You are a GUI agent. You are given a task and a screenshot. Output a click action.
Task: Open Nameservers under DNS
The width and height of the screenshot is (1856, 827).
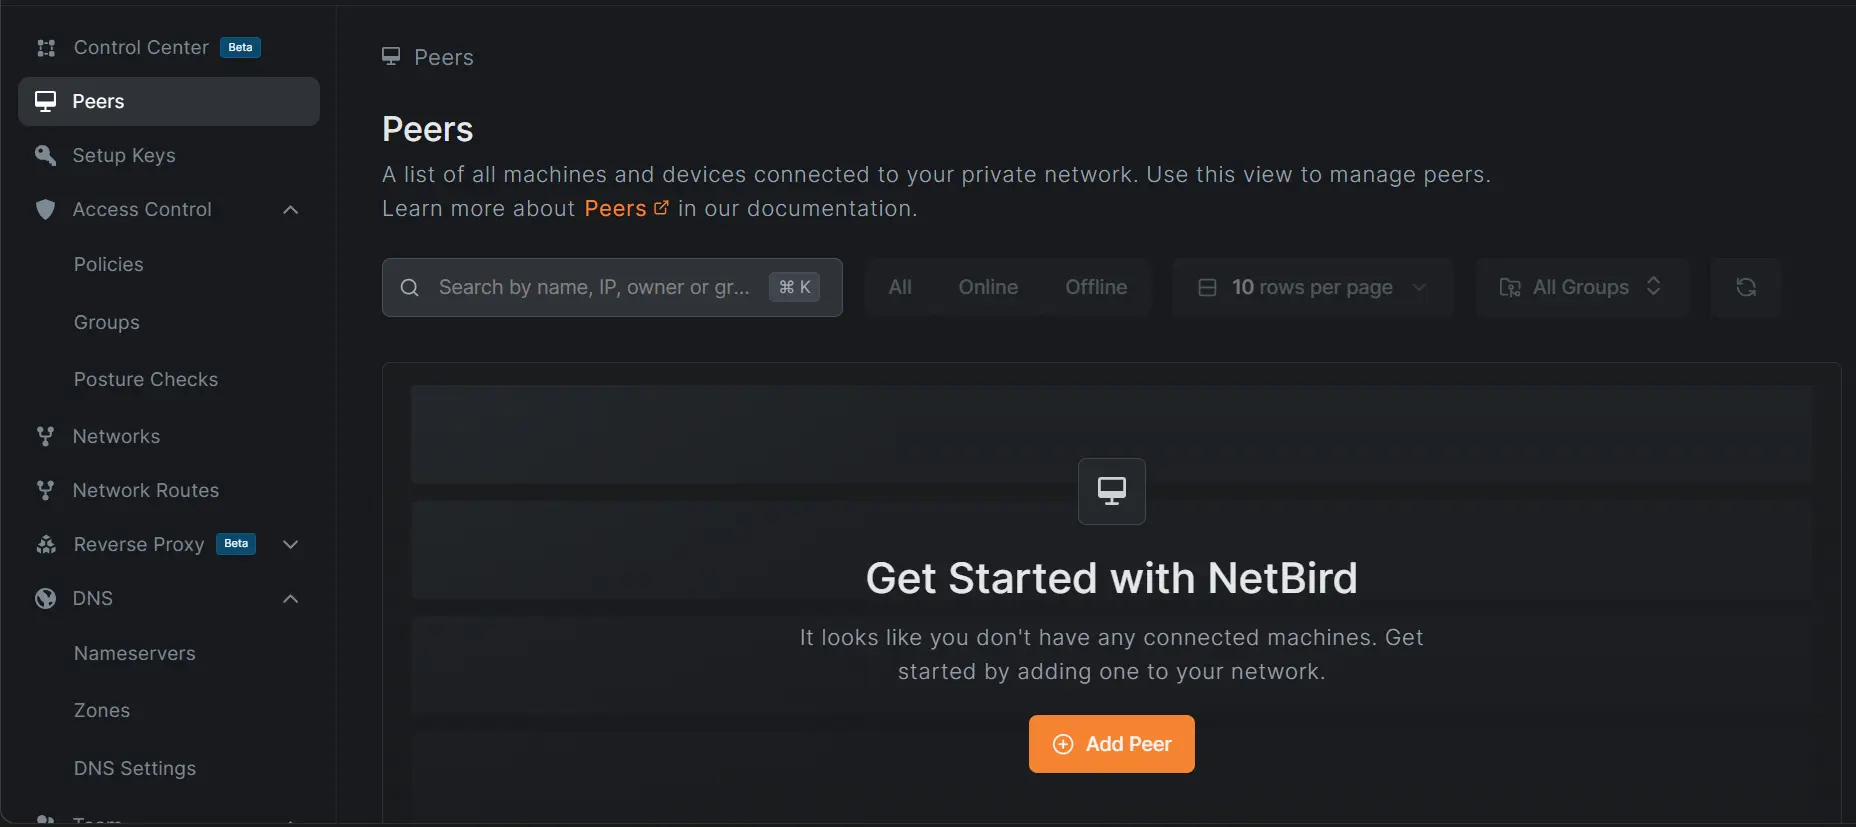click(134, 653)
